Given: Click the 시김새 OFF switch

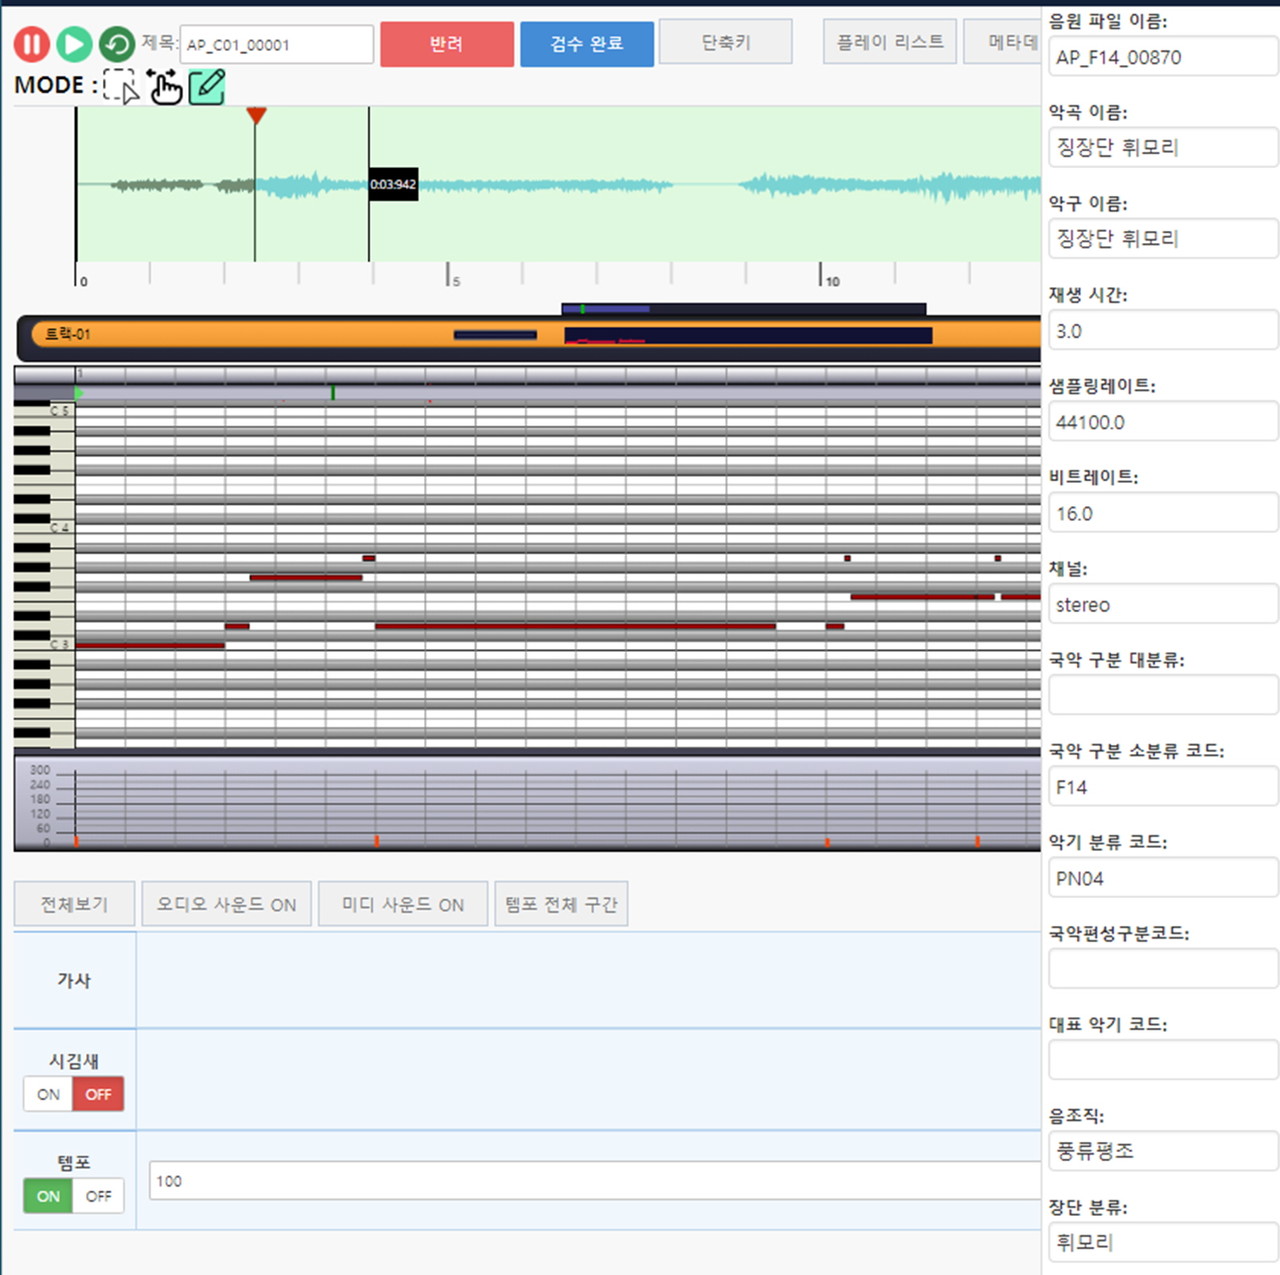Looking at the screenshot, I should [x=98, y=1094].
